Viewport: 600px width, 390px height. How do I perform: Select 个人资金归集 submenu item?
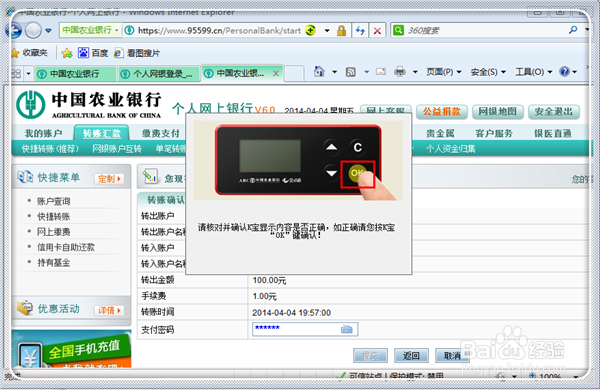[451, 148]
